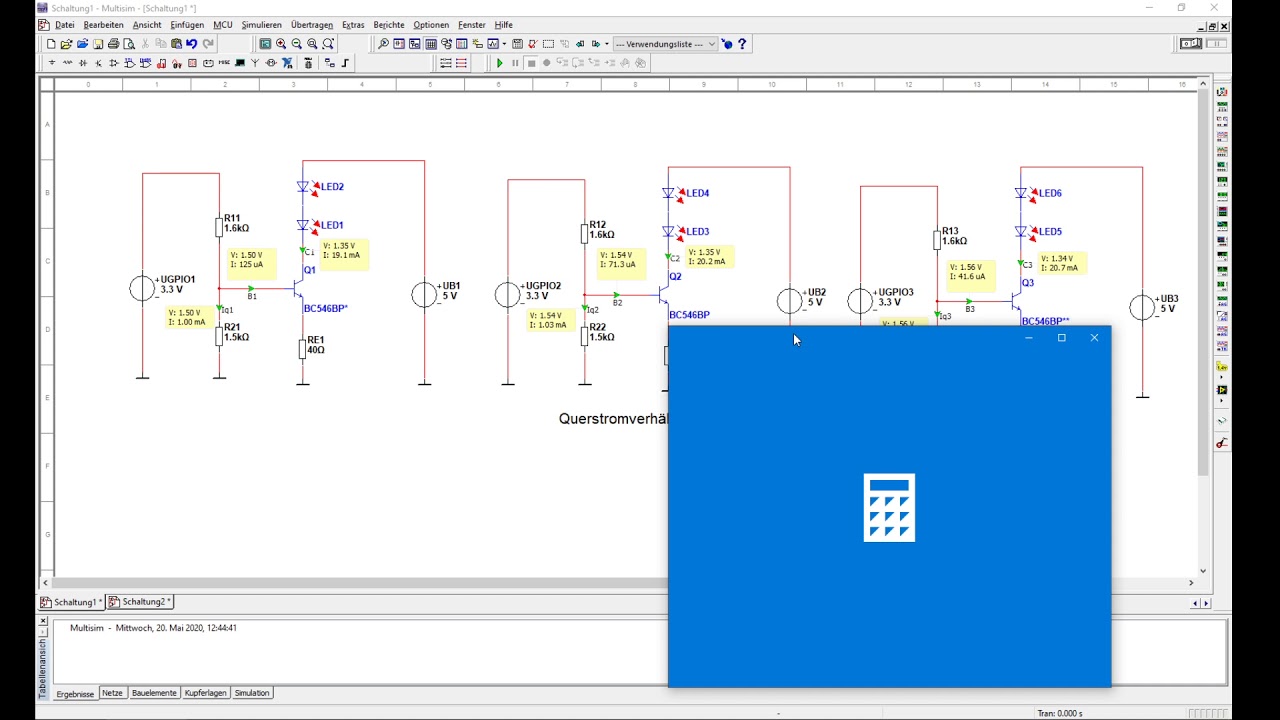This screenshot has width=1280, height=720.
Task: Start simulation with the green Run button
Action: click(499, 63)
